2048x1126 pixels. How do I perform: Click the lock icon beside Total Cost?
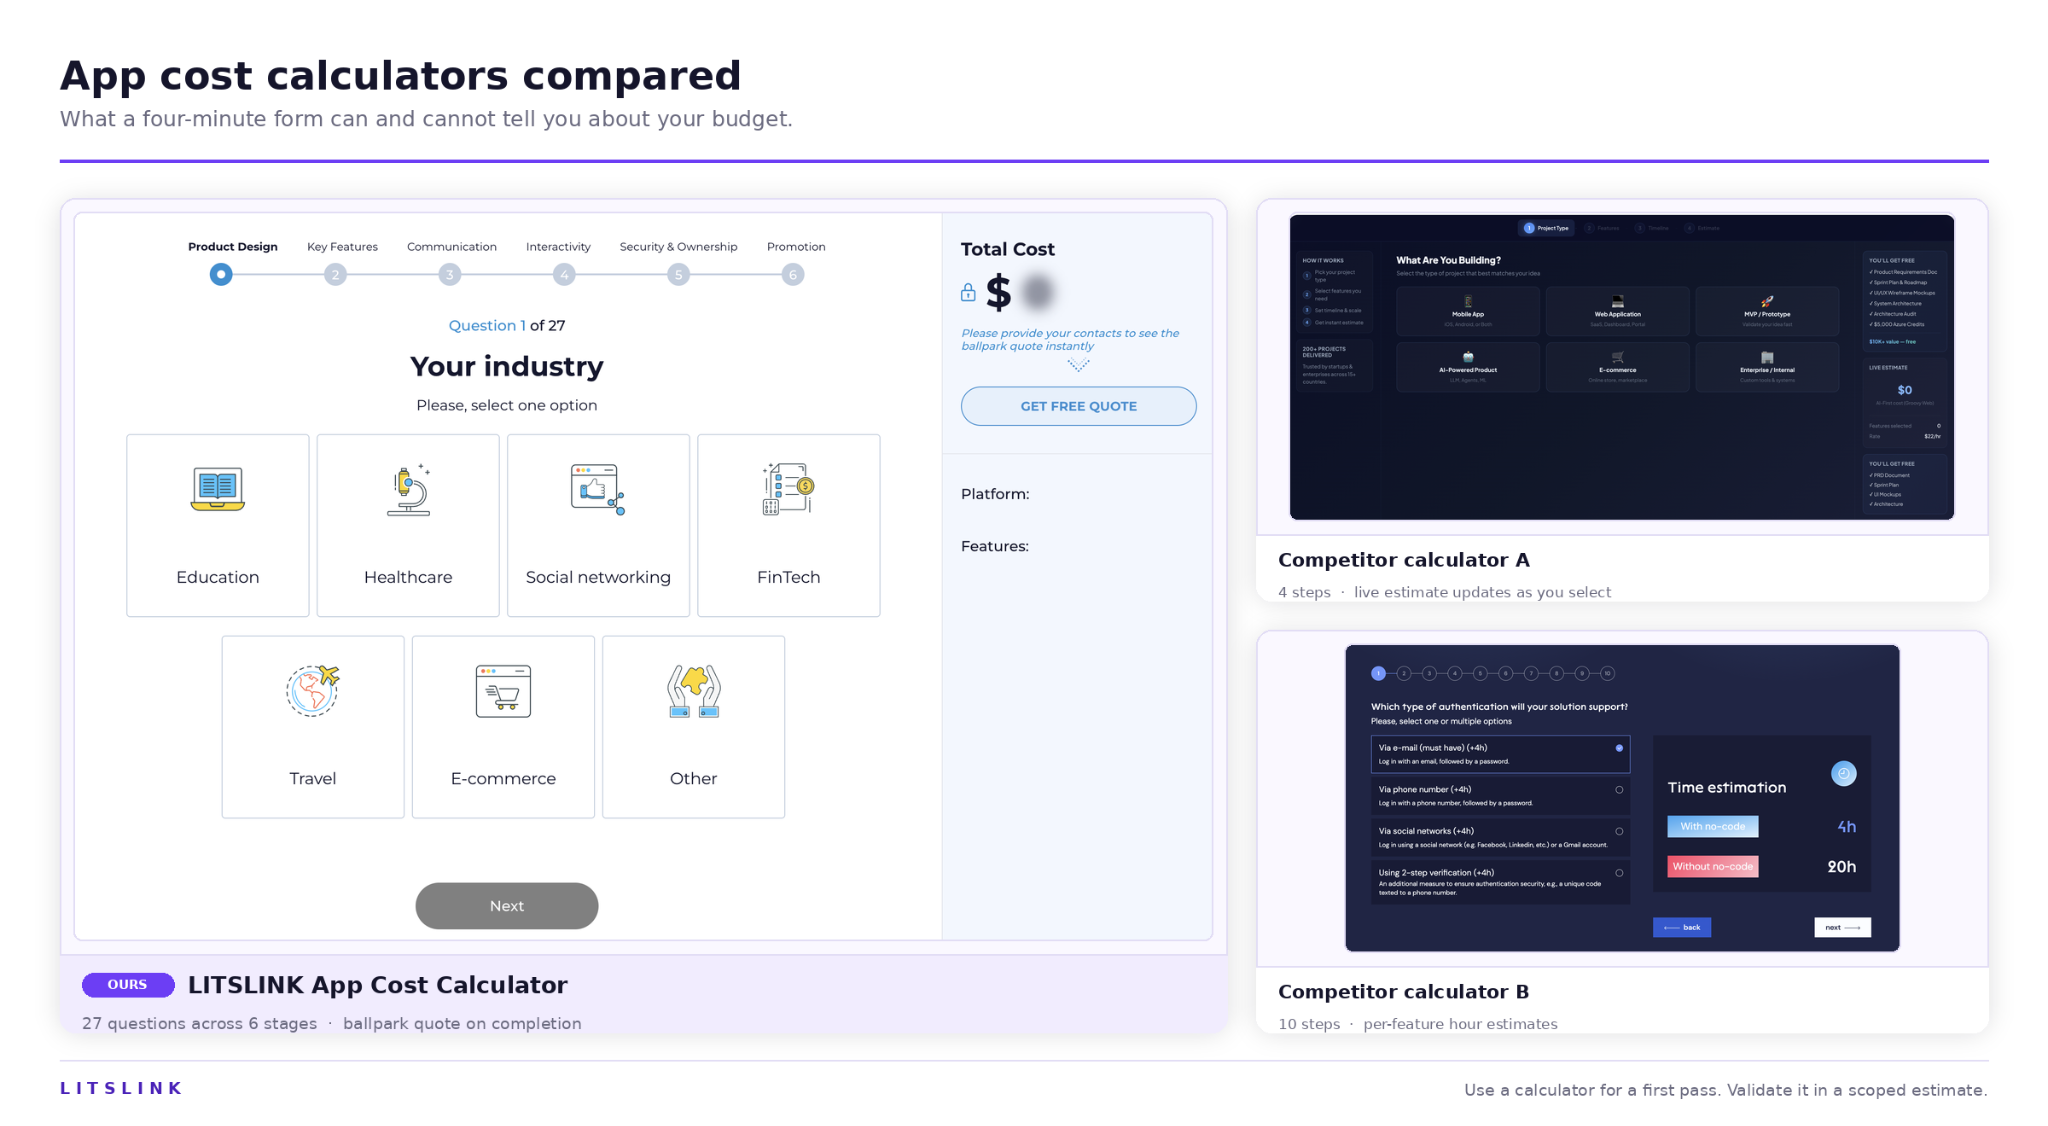[968, 292]
